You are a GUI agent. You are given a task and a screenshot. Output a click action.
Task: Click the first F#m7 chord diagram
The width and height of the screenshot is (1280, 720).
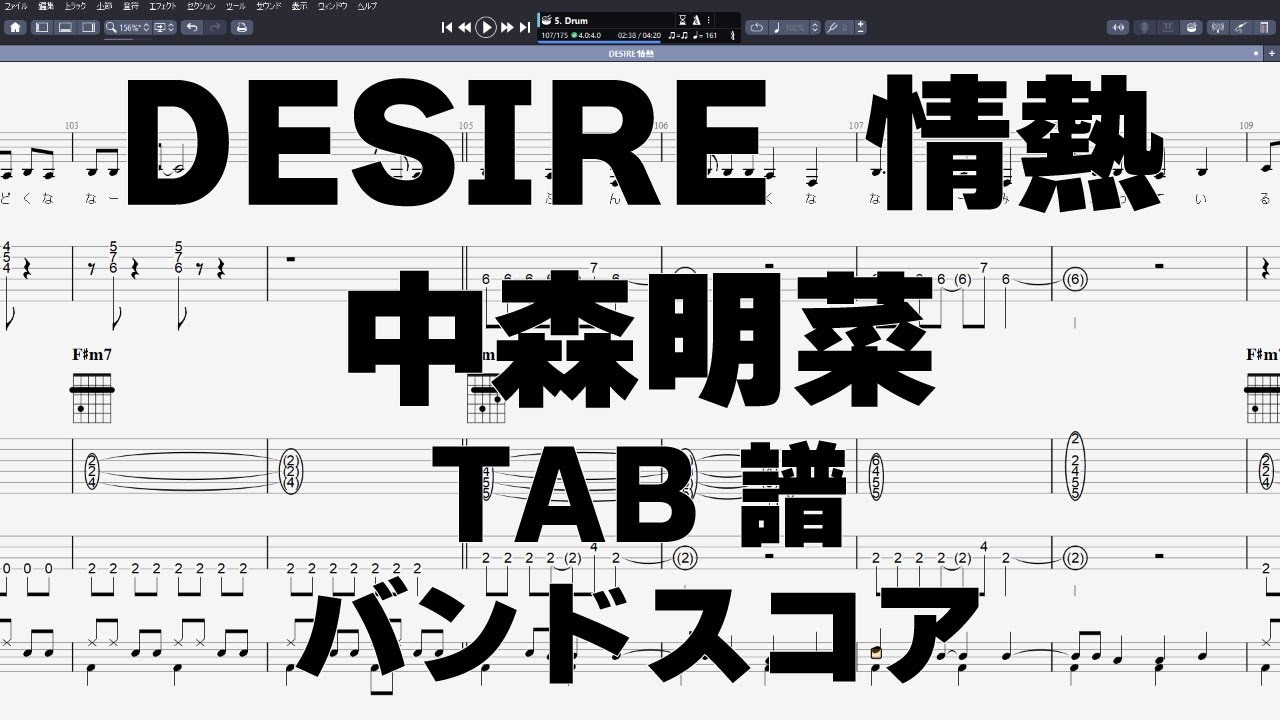[x=92, y=396]
